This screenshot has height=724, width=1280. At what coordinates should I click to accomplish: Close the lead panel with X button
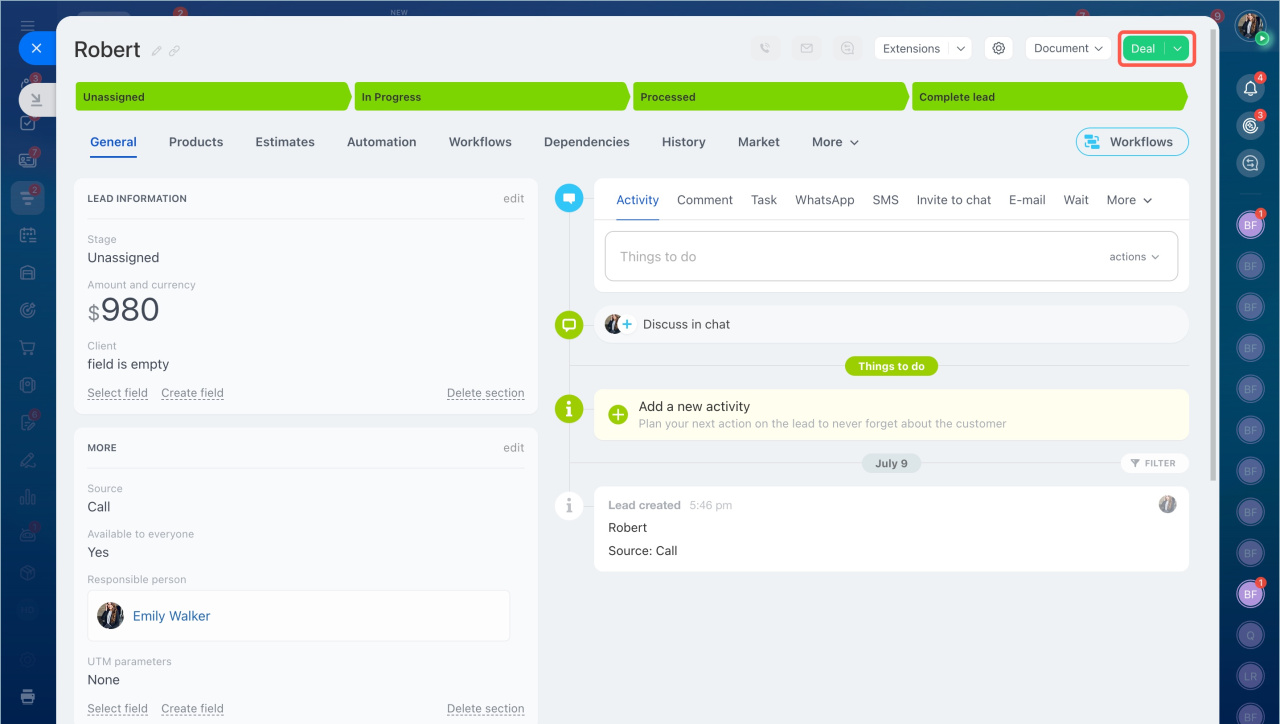[x=36, y=48]
